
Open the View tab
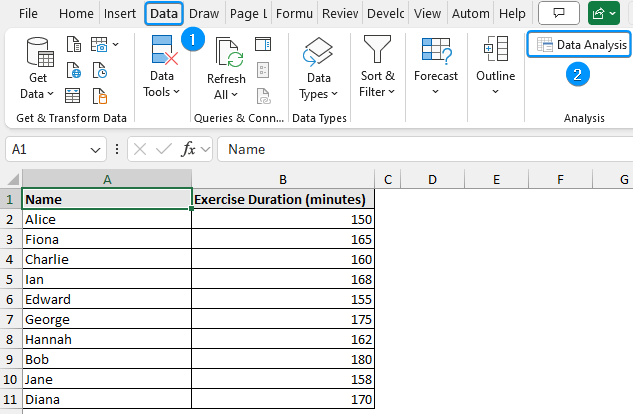[427, 14]
